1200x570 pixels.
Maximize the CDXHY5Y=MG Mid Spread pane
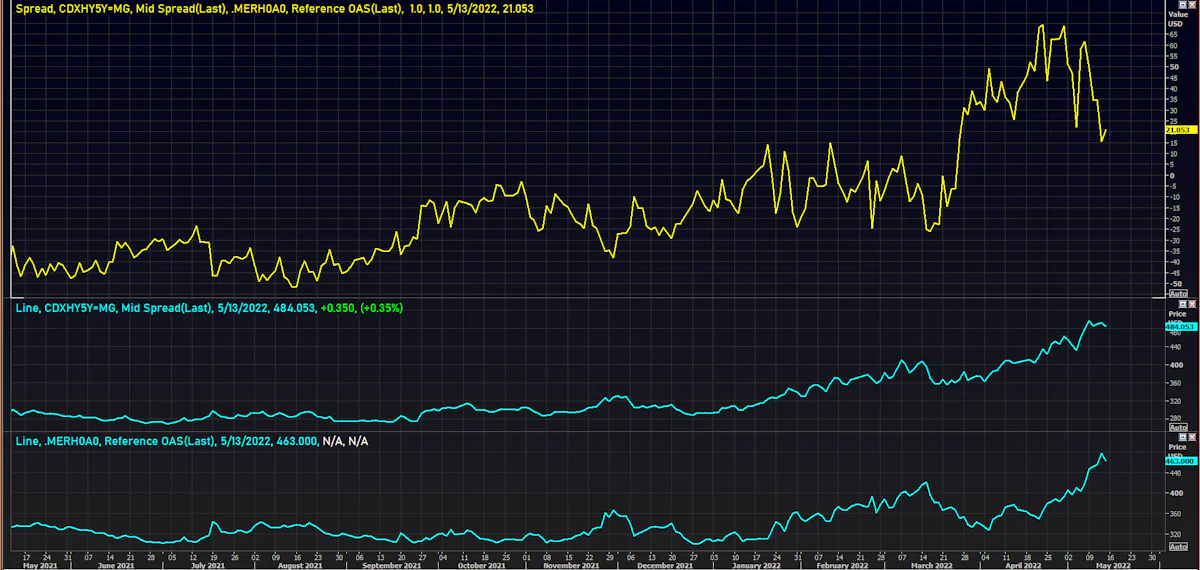[1183, 304]
